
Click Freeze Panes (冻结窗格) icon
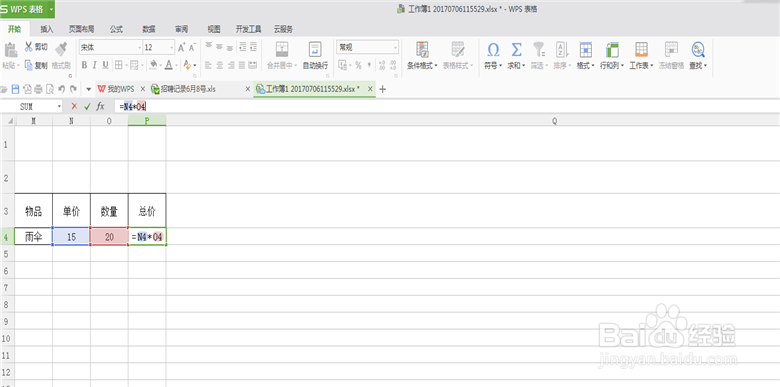672,50
